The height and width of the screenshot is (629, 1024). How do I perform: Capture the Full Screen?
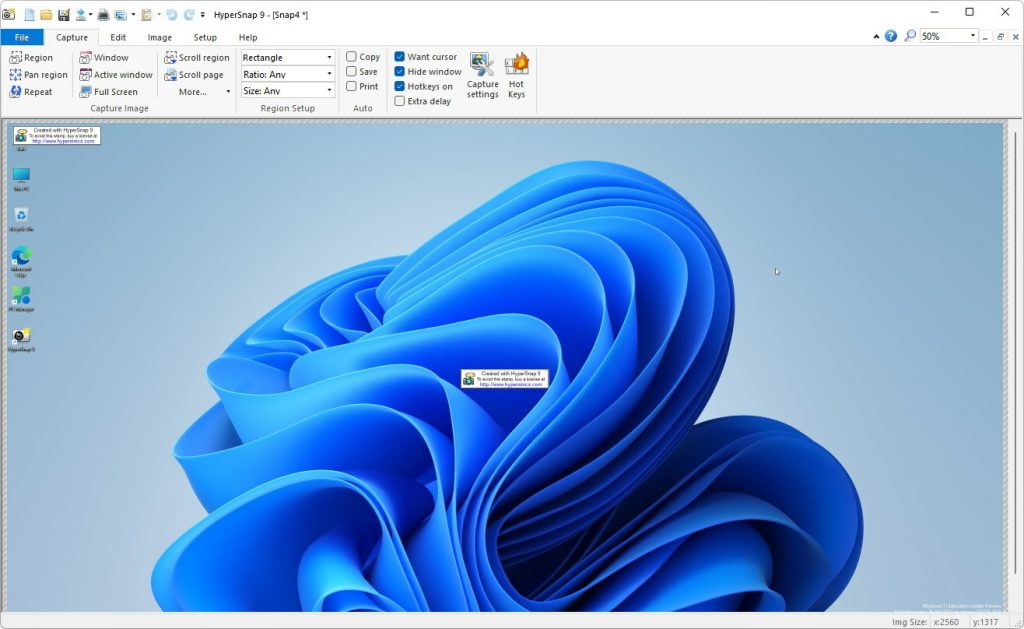[108, 91]
